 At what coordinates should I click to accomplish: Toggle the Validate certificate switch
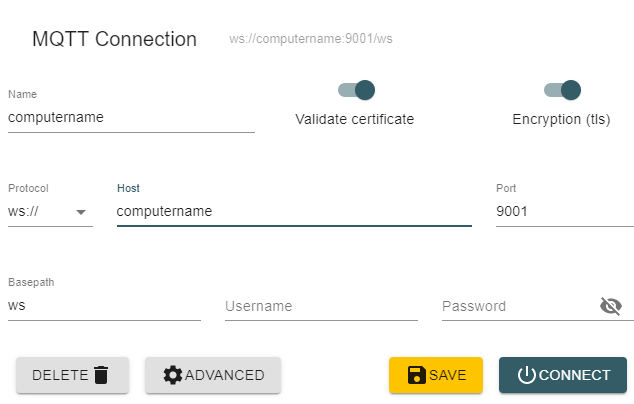[357, 90]
